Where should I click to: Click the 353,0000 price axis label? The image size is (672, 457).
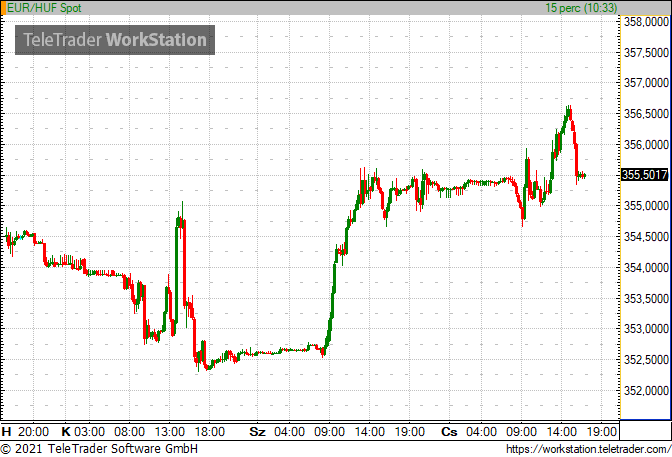646,329
